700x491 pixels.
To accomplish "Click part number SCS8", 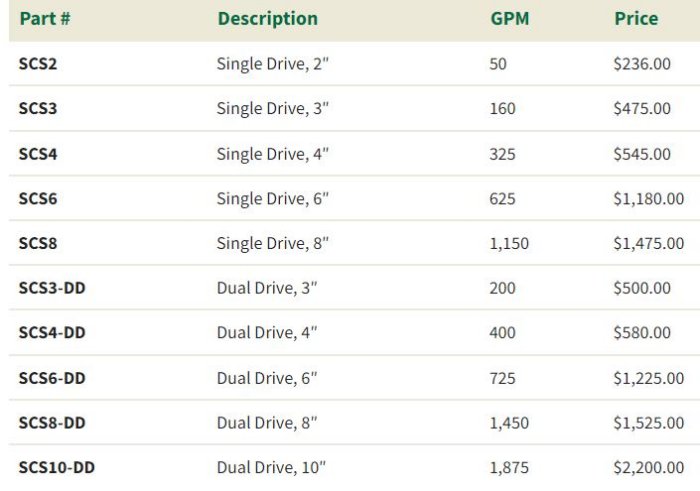I will (x=37, y=243).
